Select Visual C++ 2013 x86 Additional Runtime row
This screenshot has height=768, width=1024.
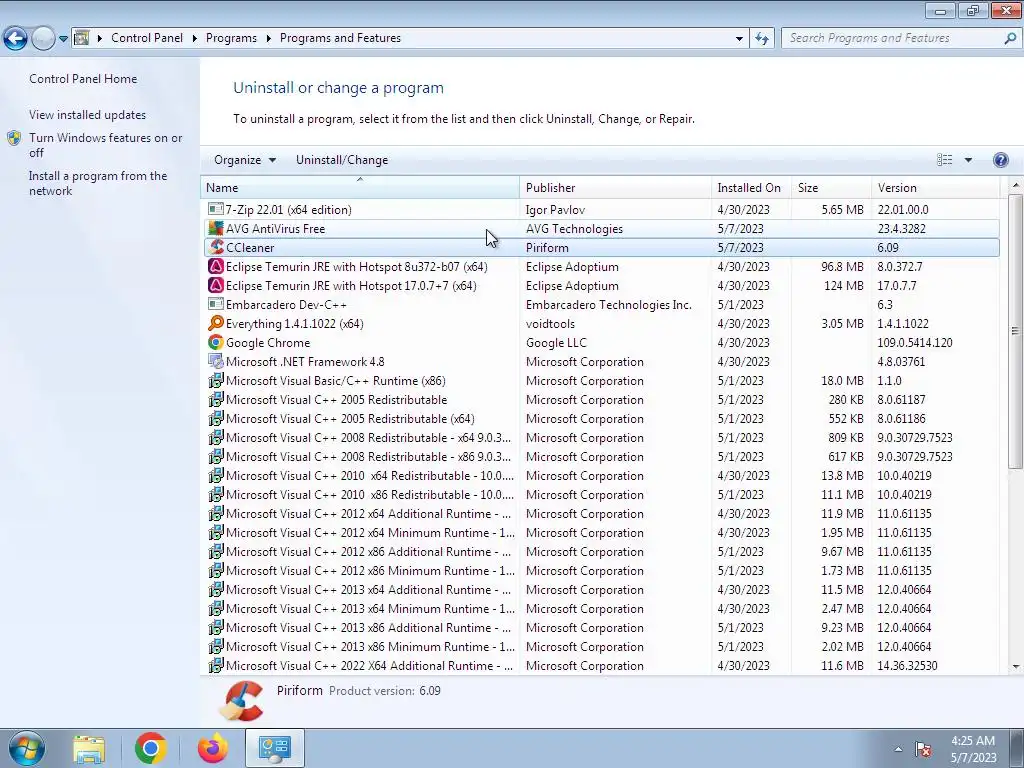[600, 627]
